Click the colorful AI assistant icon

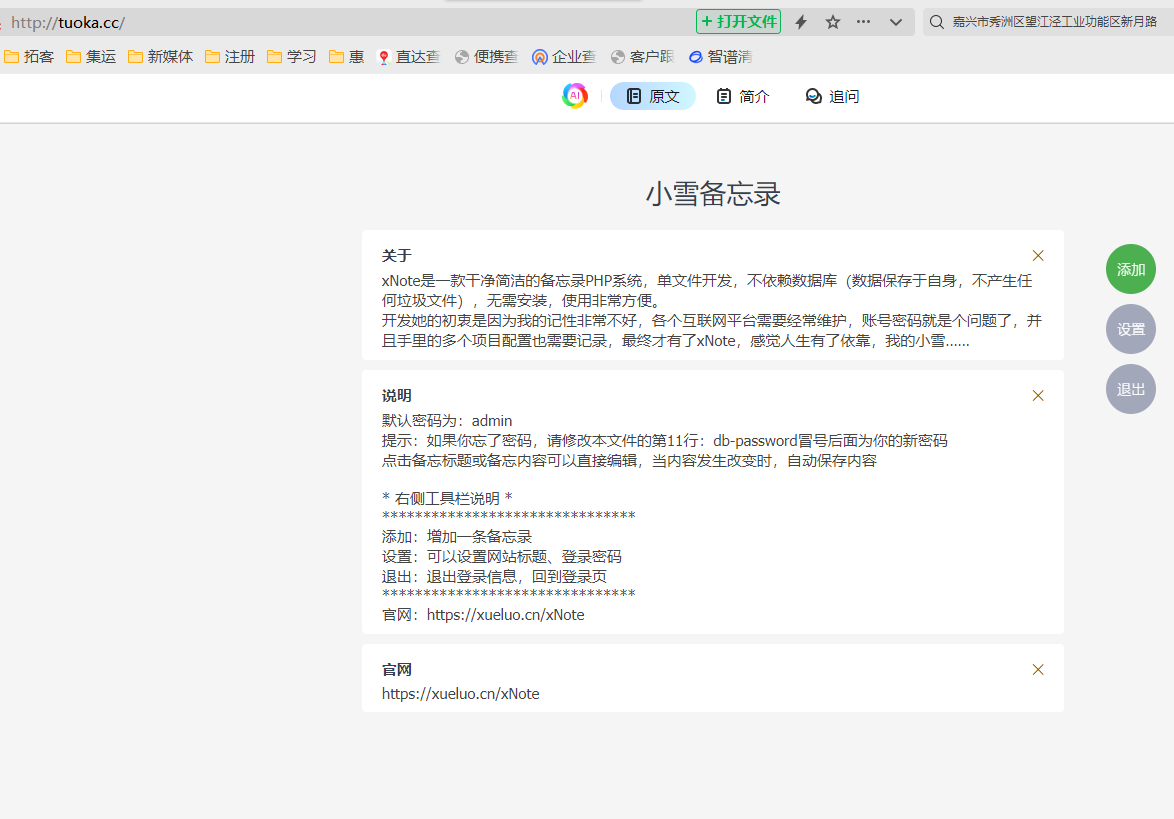(x=574, y=96)
